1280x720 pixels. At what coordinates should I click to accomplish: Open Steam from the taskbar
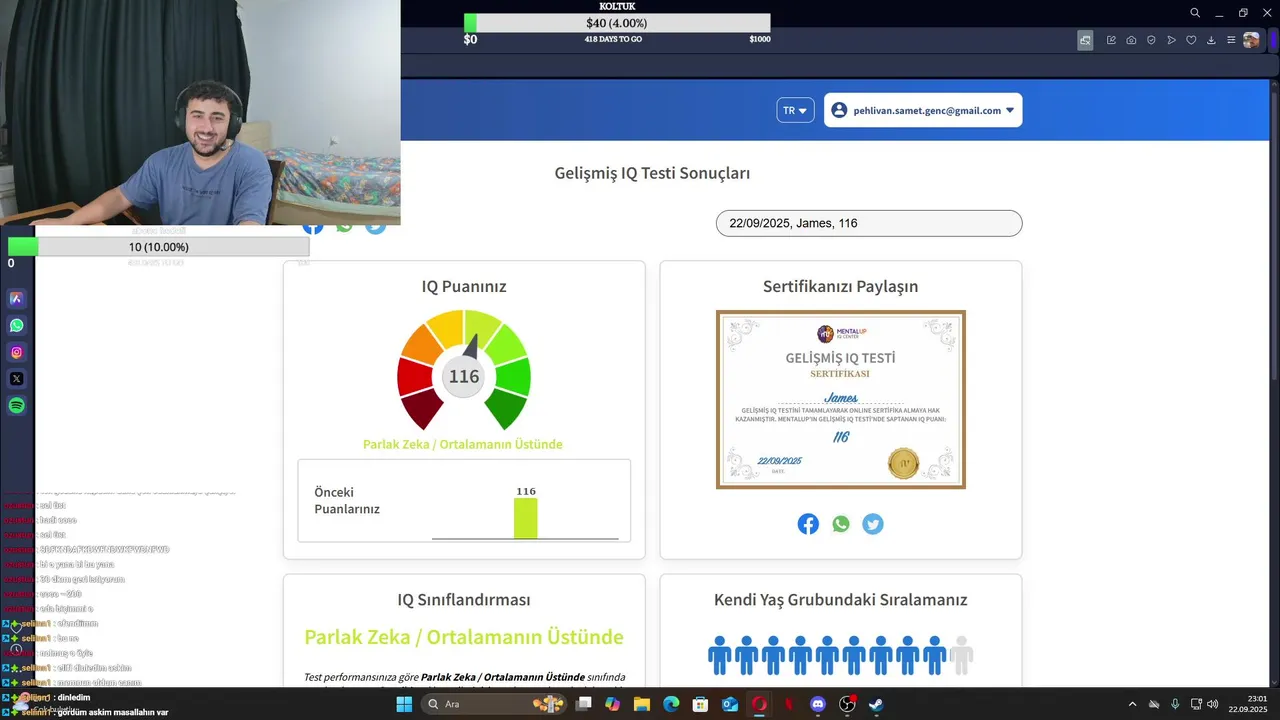point(876,704)
